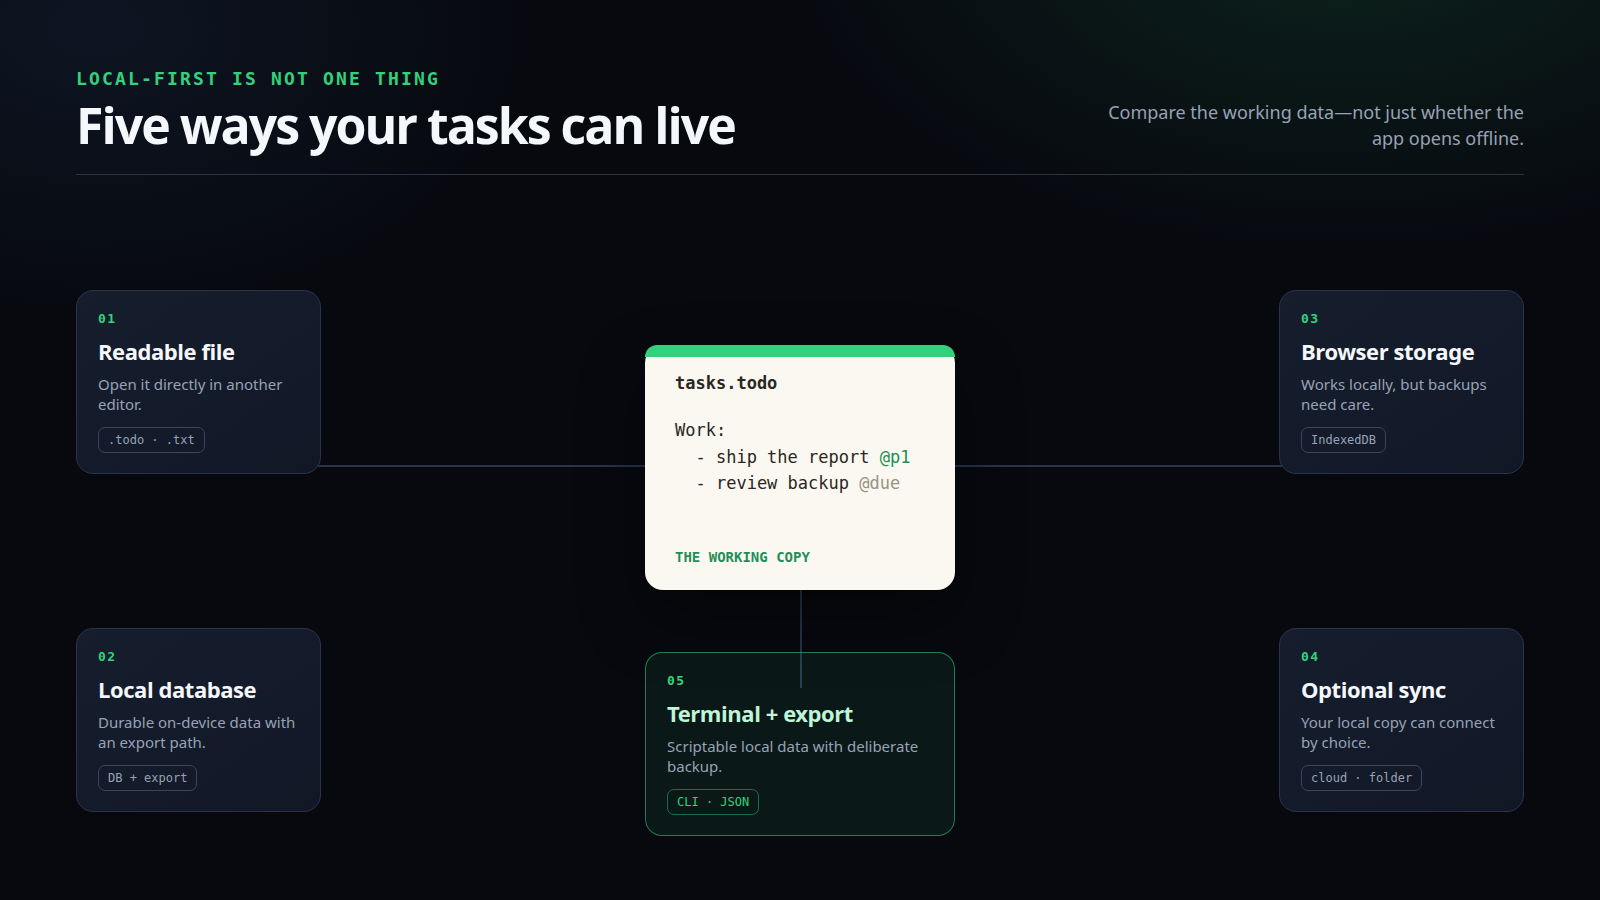Click the 'DB + export' tag
Image resolution: width=1600 pixels, height=900 pixels.
point(147,778)
